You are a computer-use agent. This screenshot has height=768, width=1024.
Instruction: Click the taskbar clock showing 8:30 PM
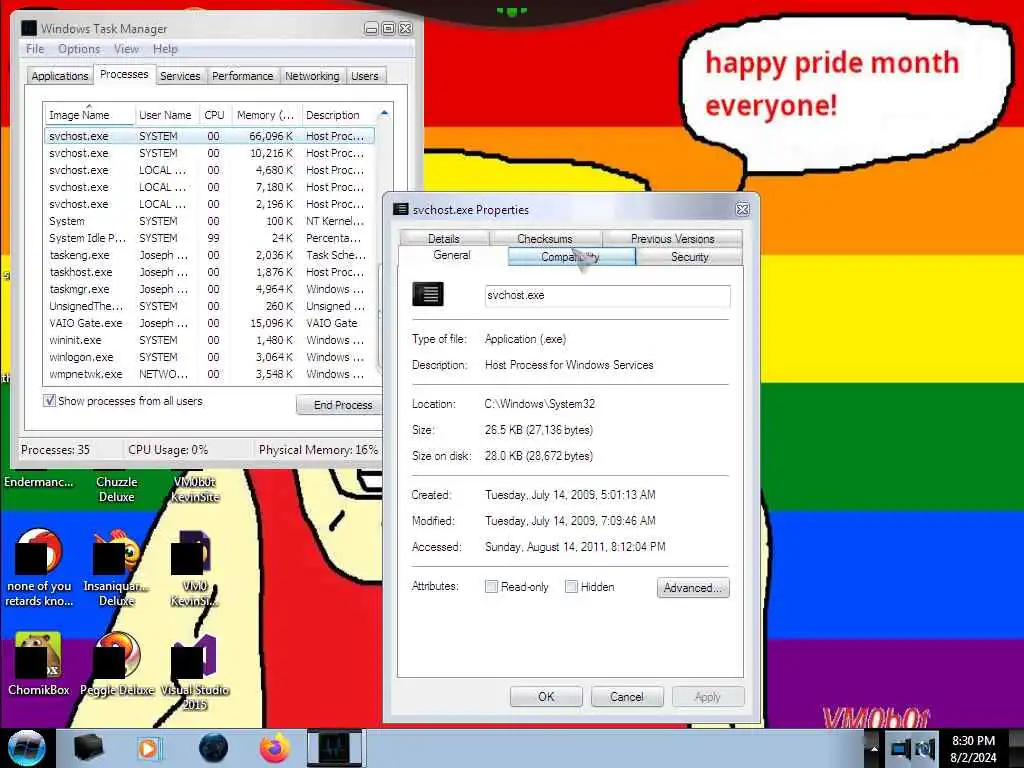(974, 748)
